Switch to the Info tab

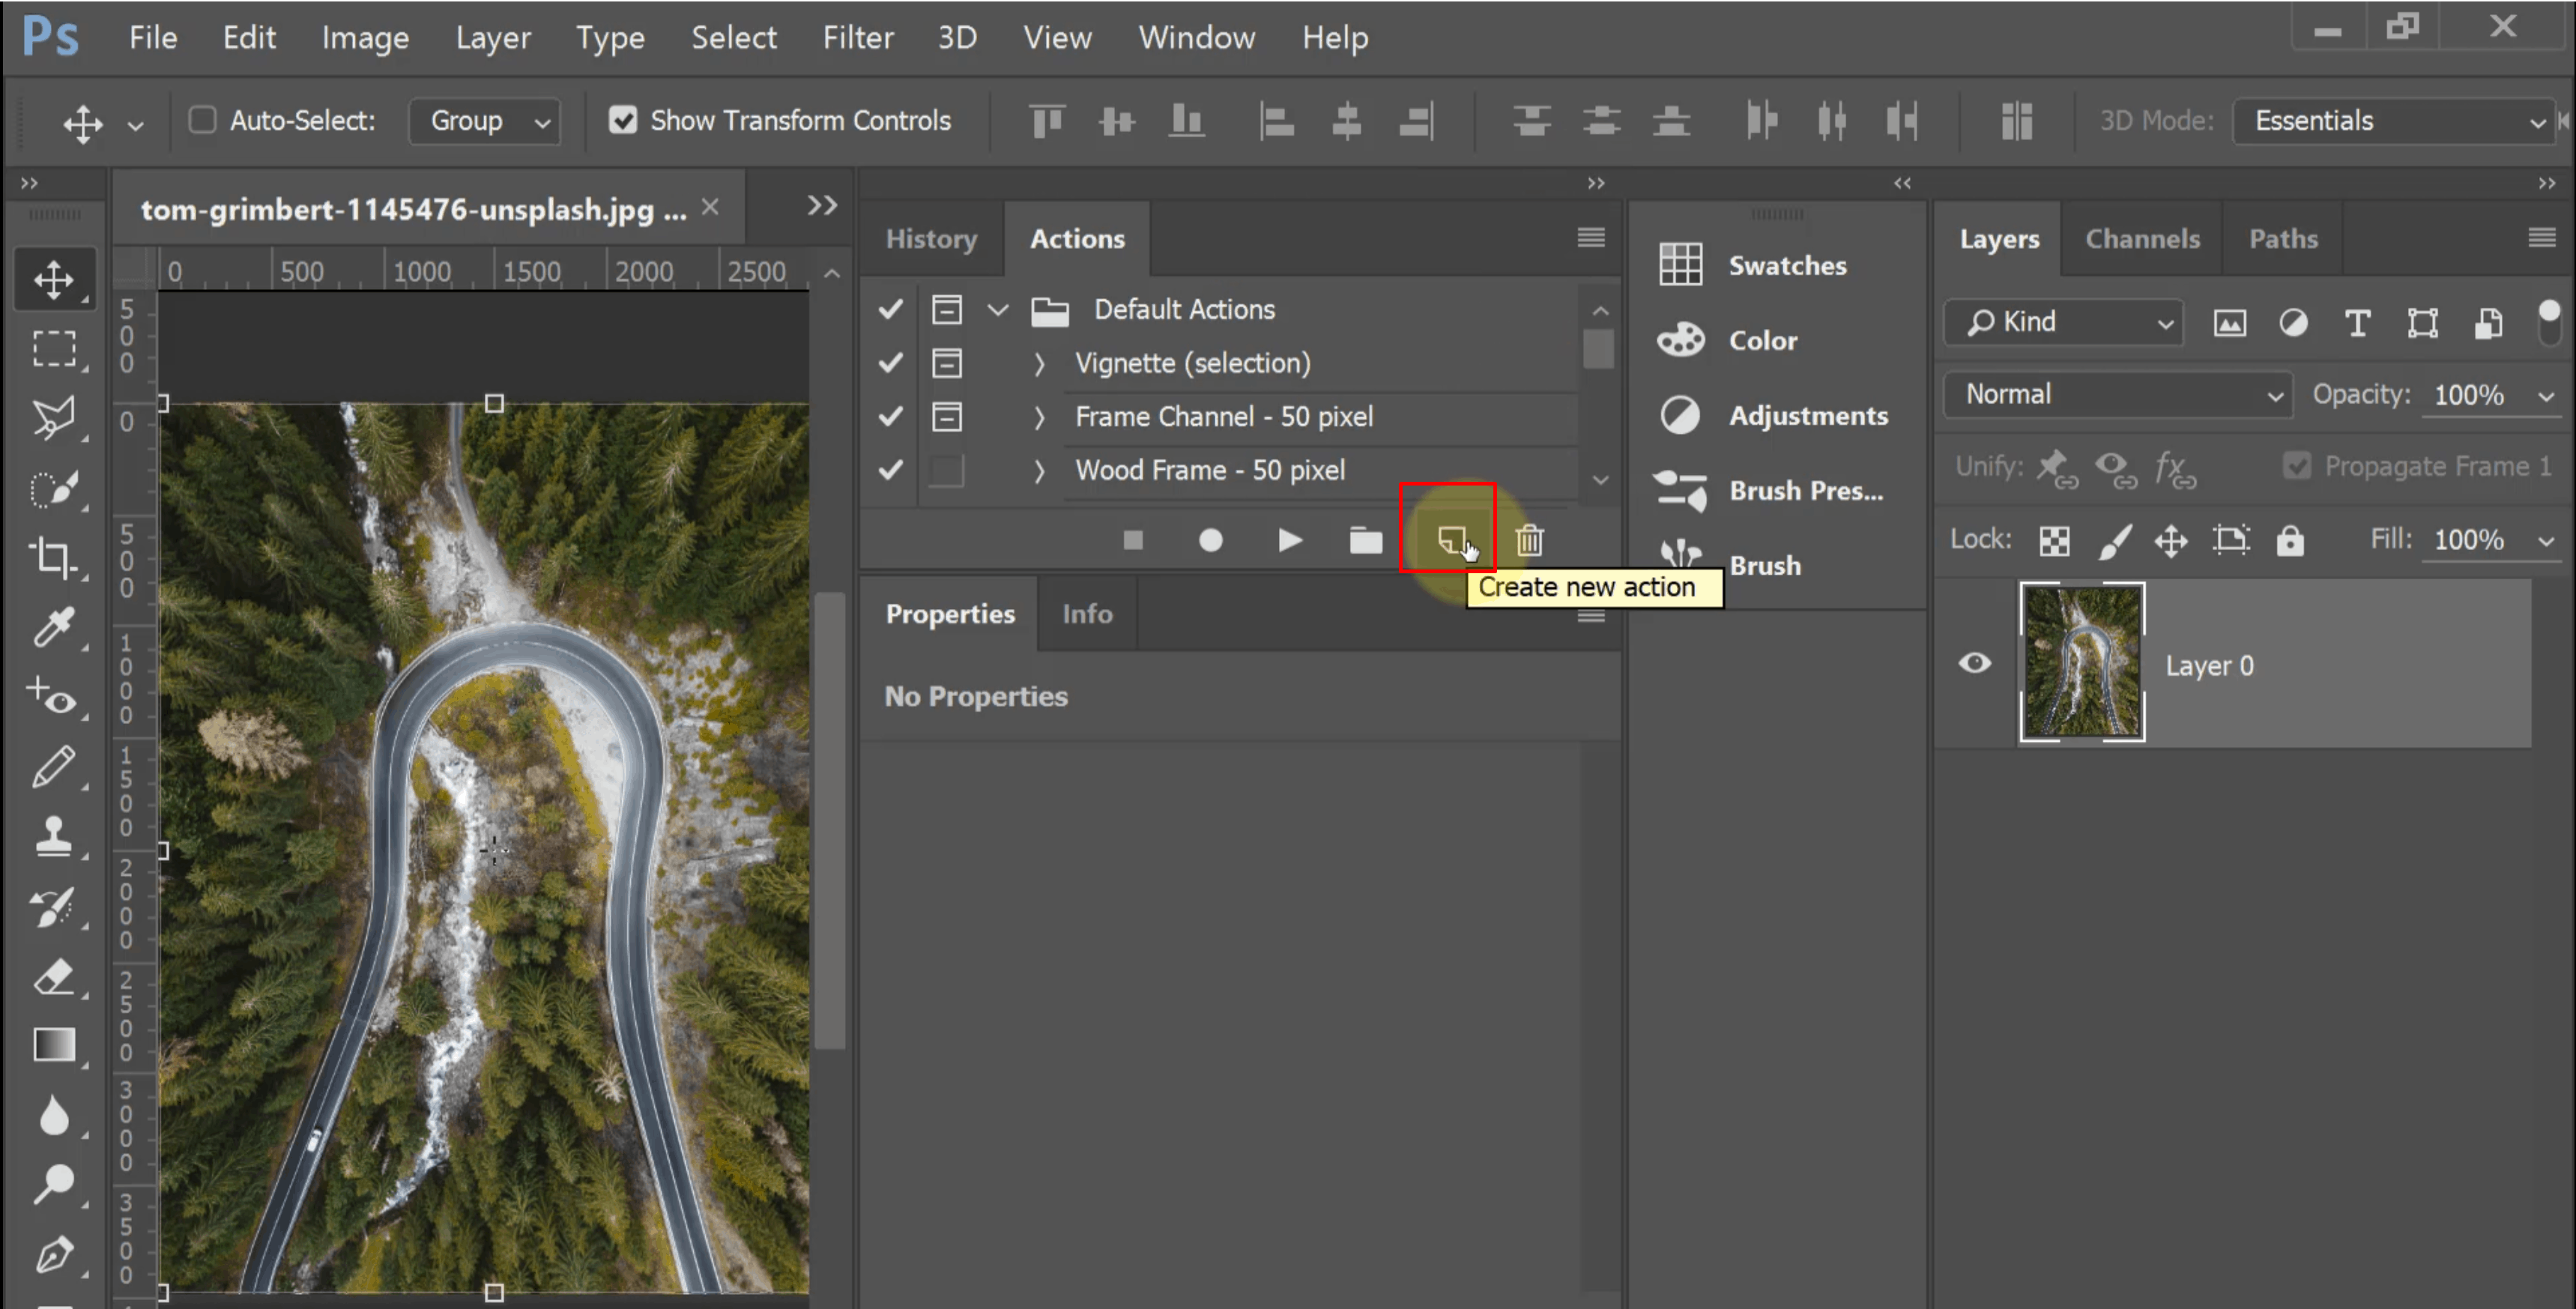pyautogui.click(x=1087, y=613)
